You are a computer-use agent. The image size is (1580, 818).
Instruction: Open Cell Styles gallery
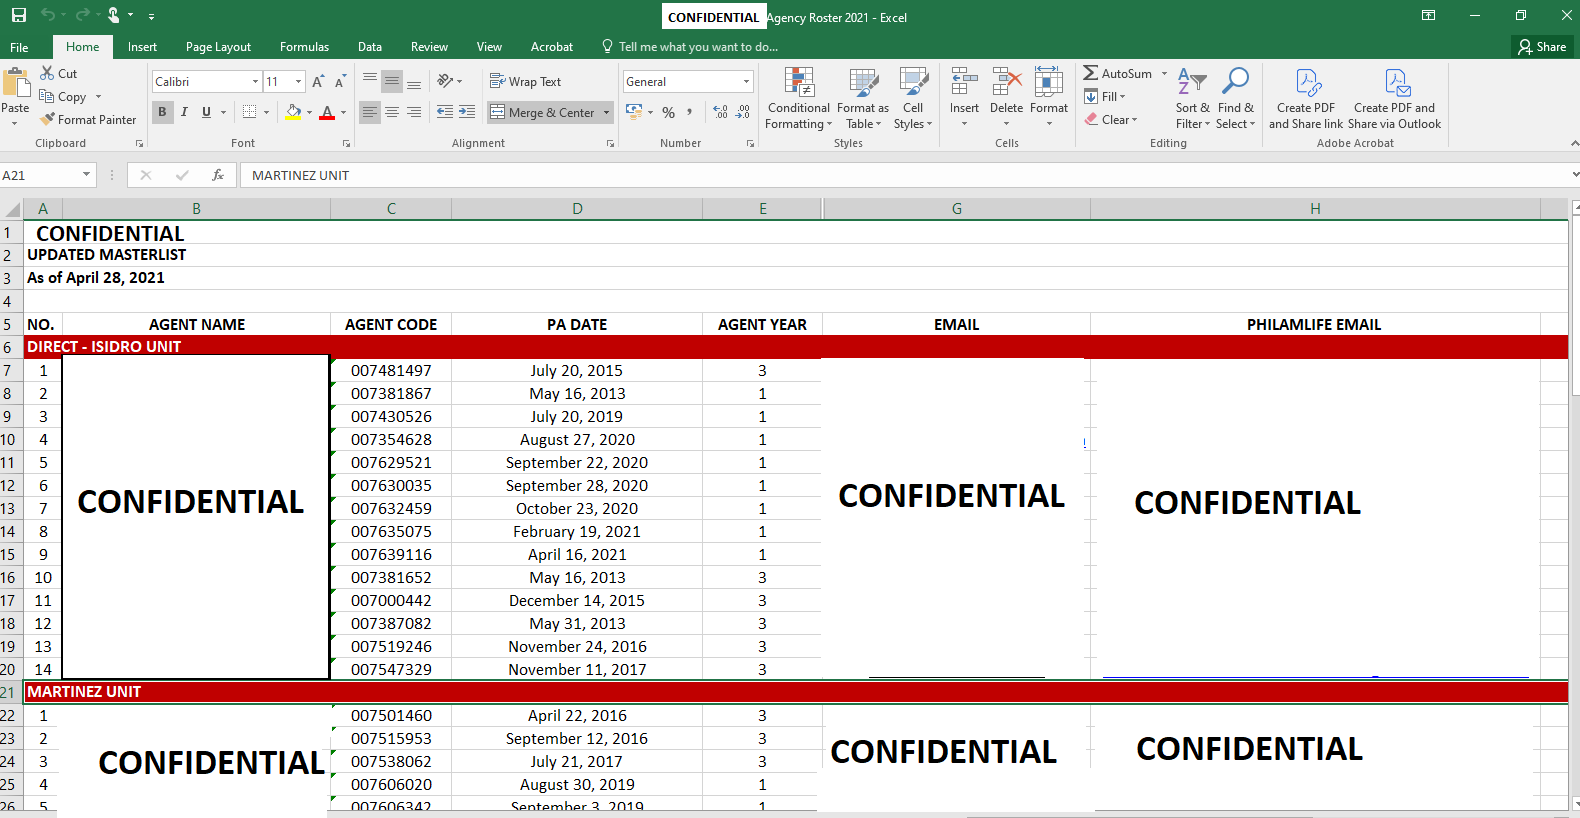coord(913,98)
